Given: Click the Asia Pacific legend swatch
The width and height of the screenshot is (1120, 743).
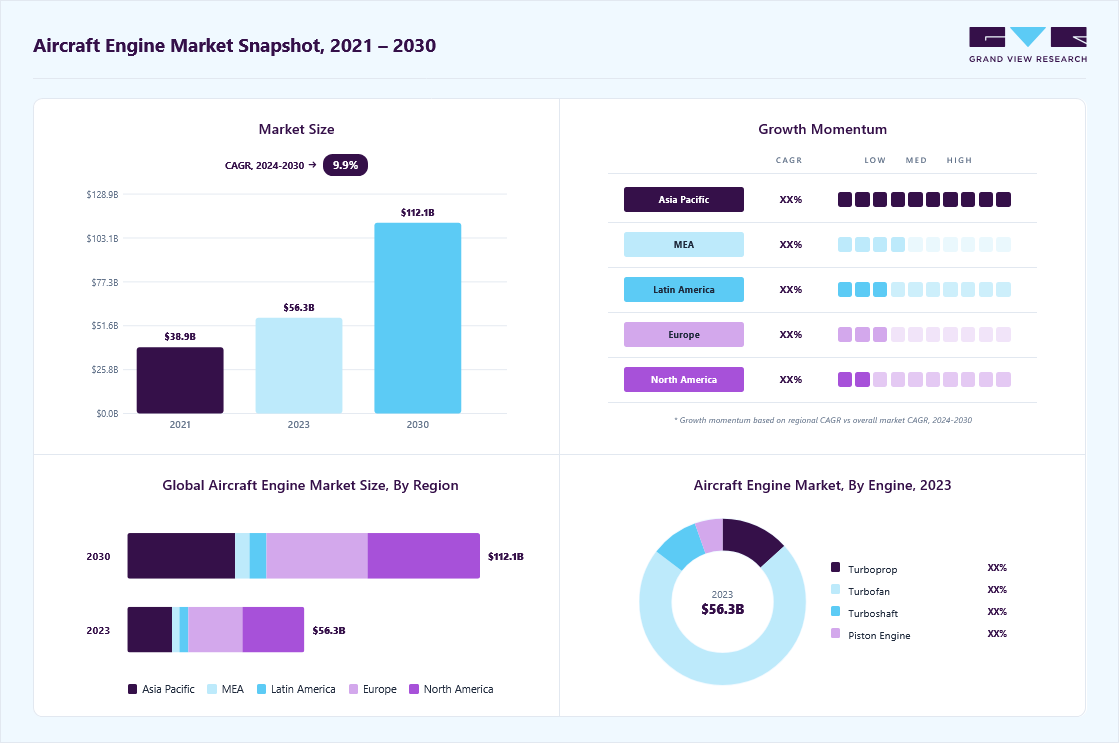Looking at the screenshot, I should coord(132,689).
